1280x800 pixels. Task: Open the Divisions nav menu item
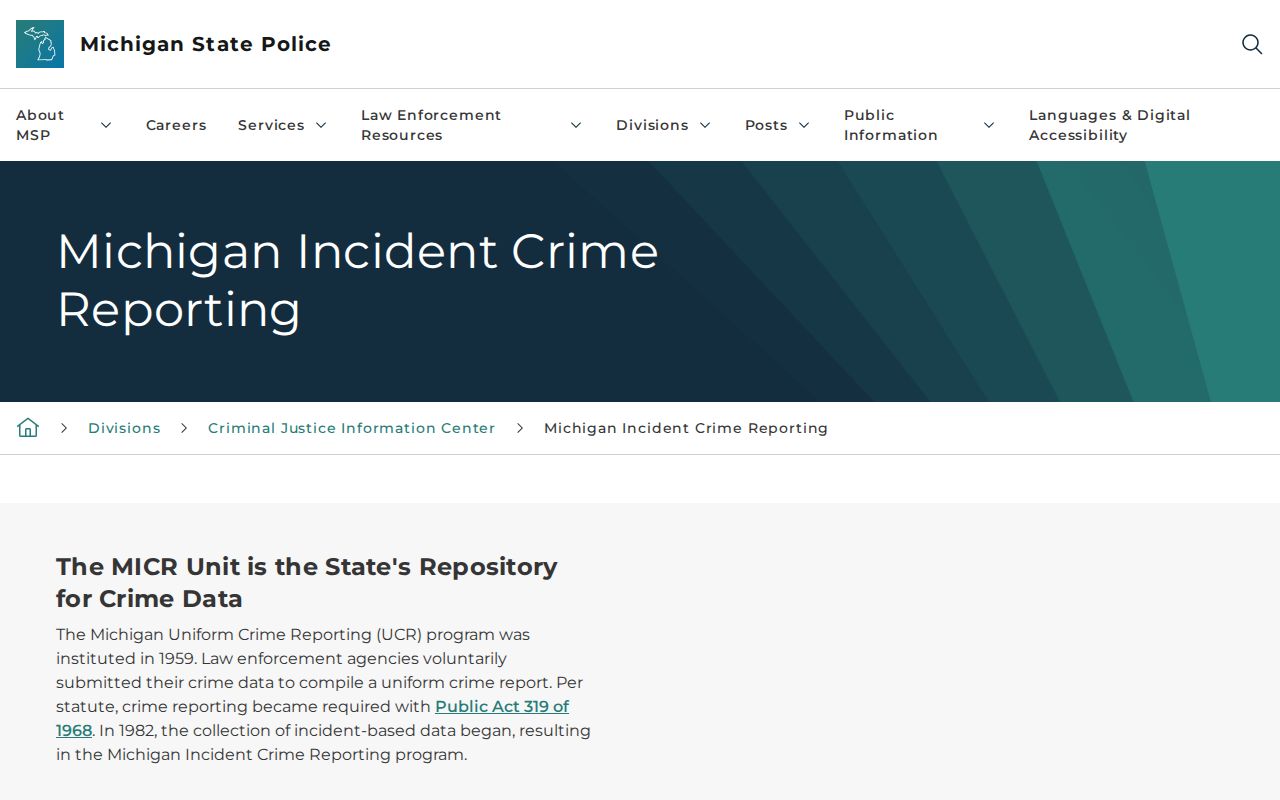[x=652, y=125]
